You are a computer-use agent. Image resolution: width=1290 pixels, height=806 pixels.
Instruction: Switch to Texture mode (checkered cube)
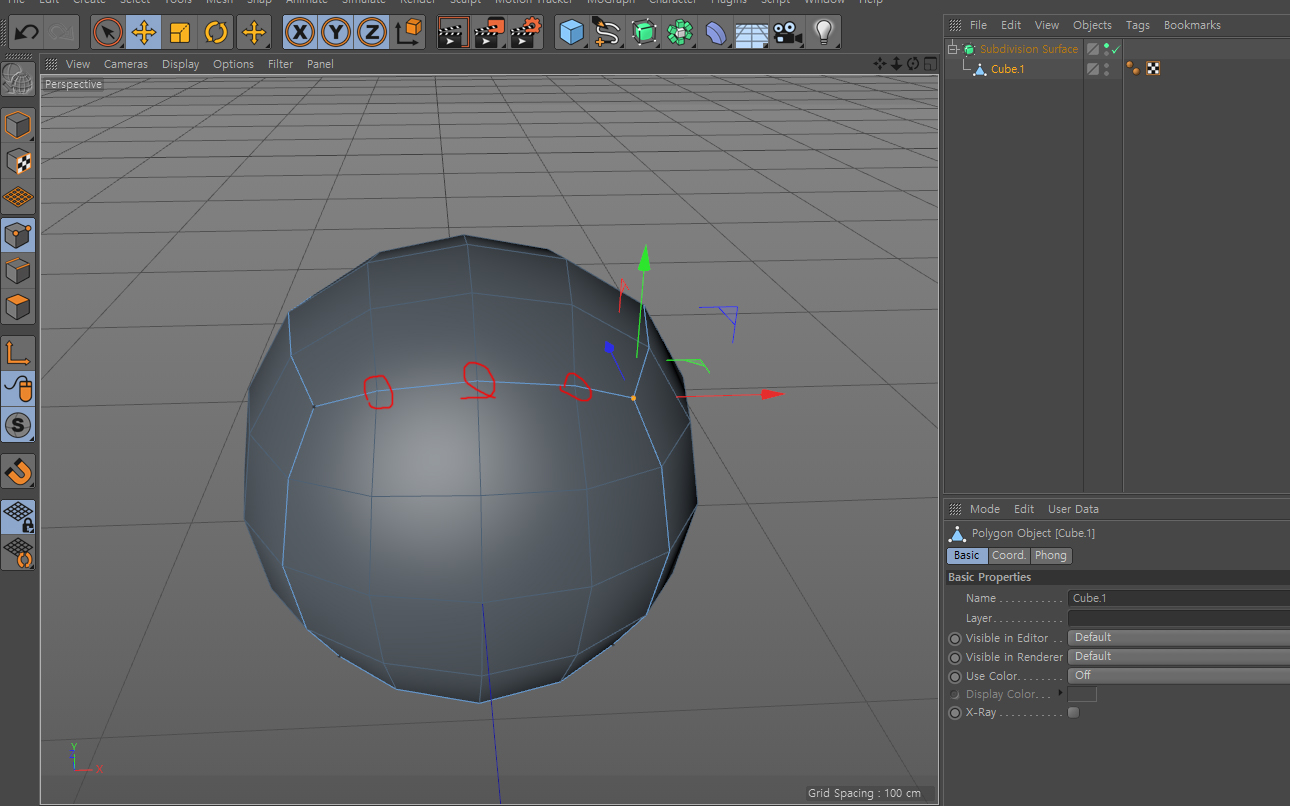18,161
